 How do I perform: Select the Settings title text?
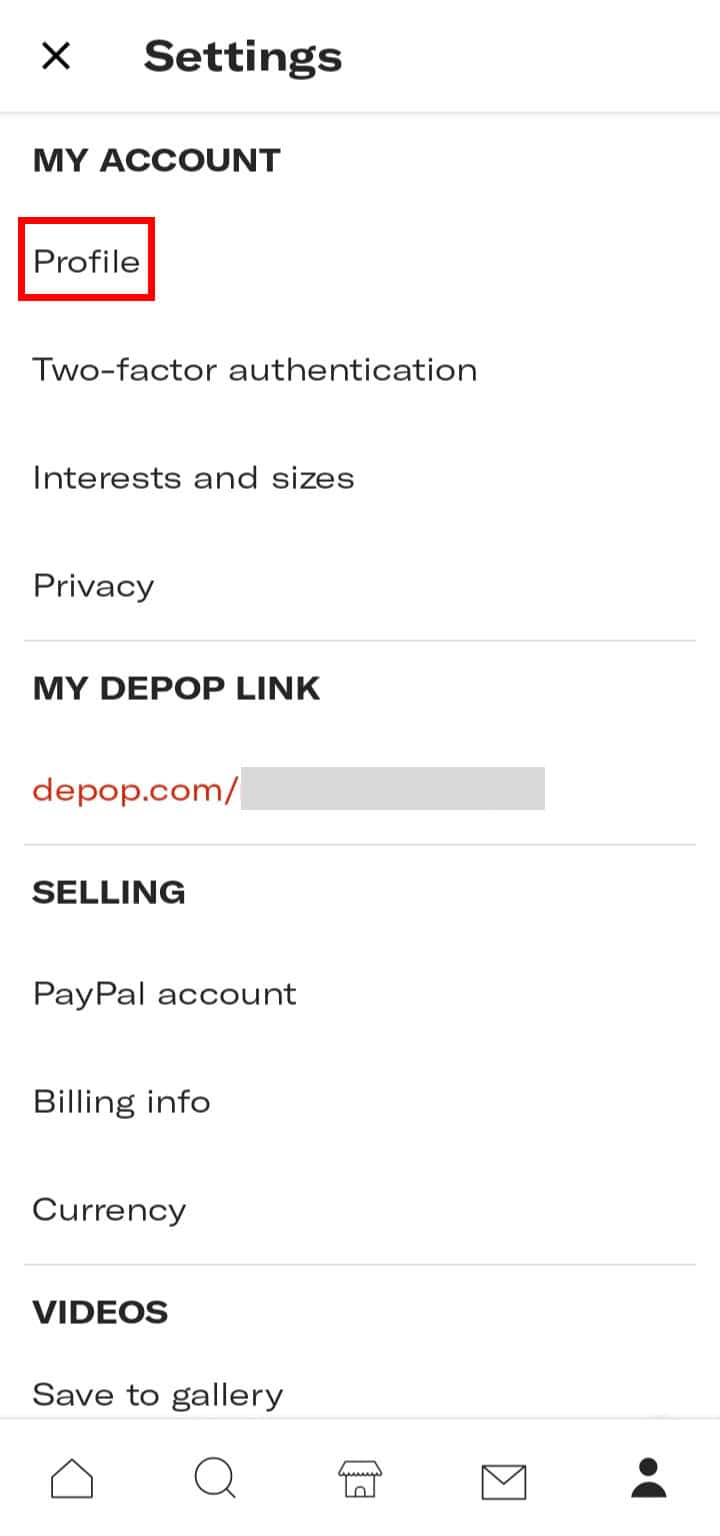[x=242, y=56]
